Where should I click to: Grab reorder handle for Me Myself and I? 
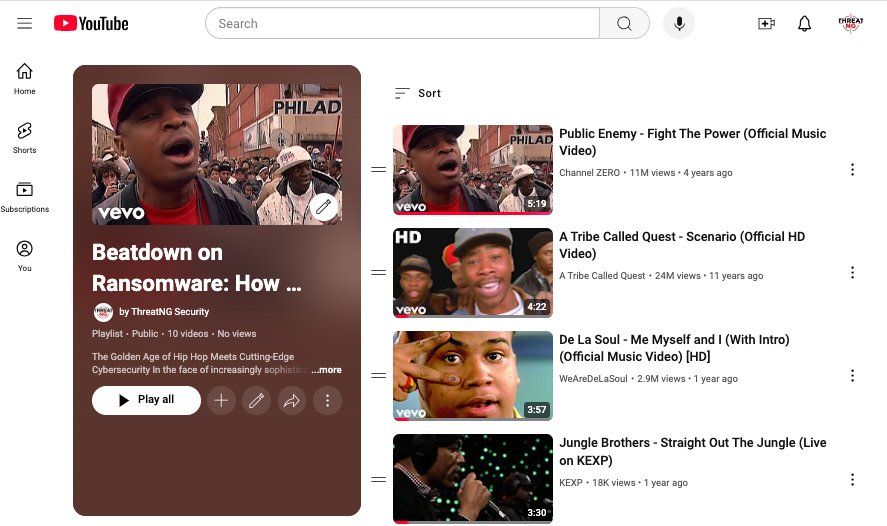378,376
